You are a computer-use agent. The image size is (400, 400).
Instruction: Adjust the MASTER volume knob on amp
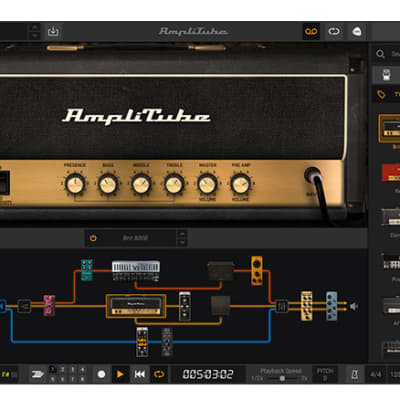(207, 184)
